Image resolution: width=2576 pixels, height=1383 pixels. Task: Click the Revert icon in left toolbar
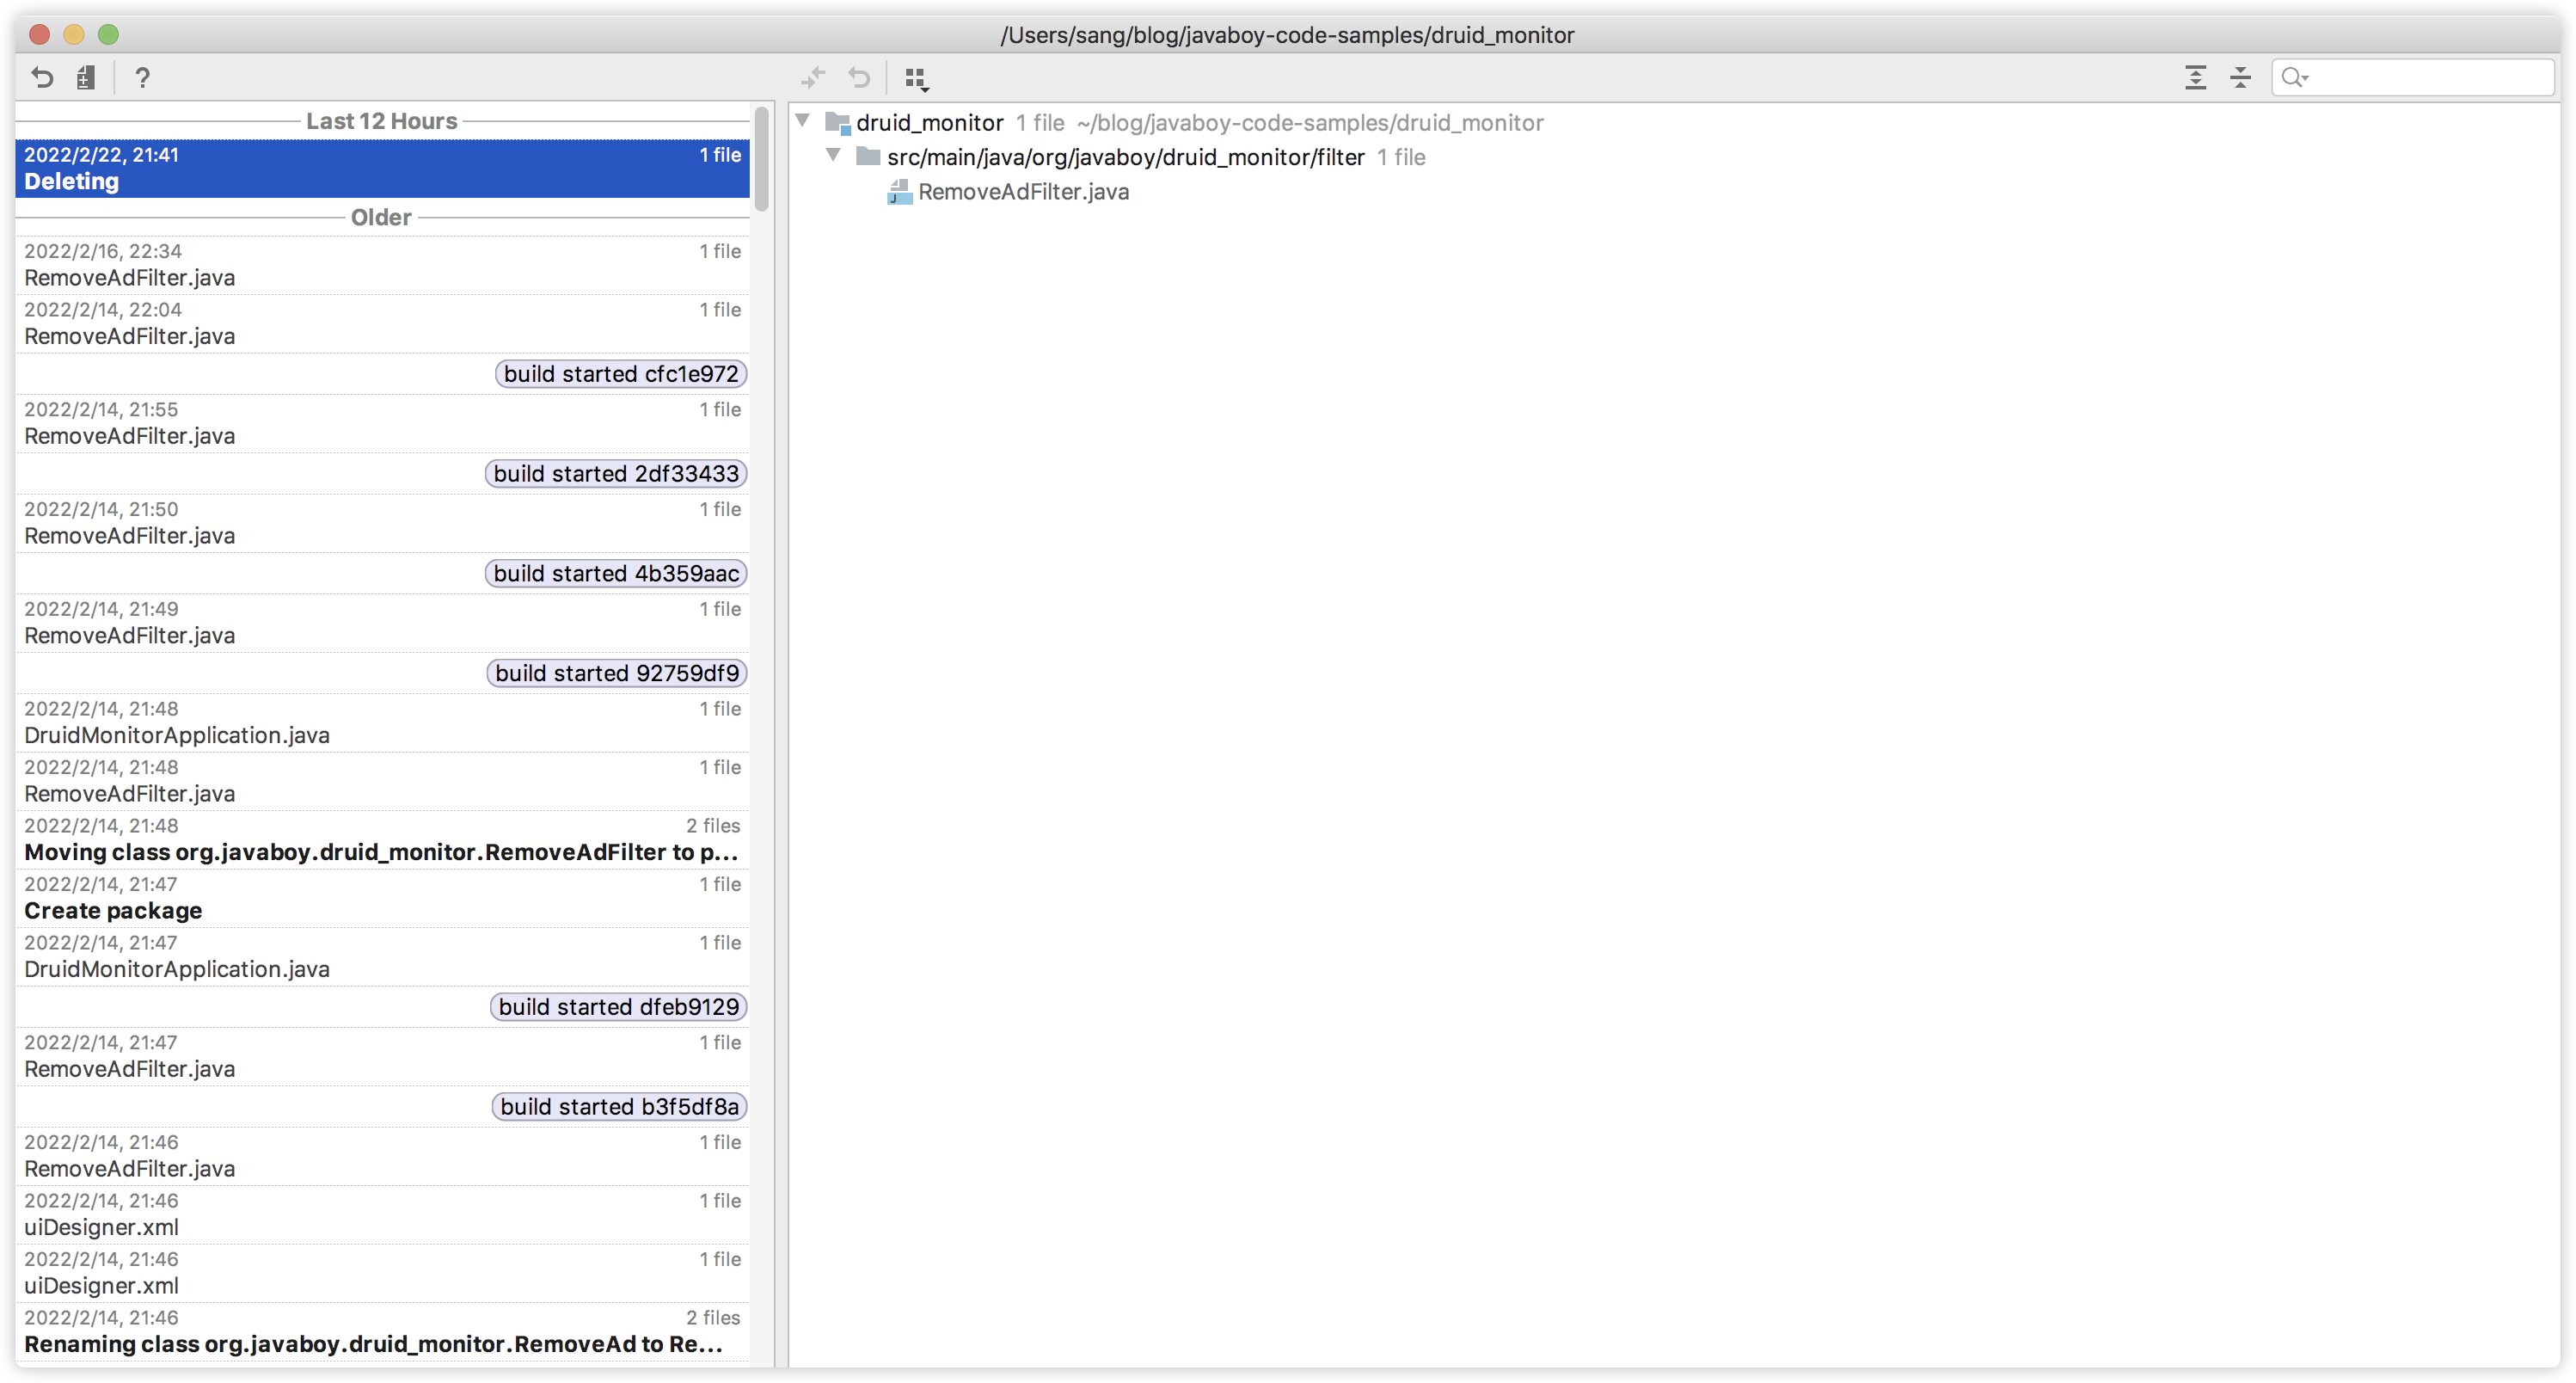pos(42,77)
